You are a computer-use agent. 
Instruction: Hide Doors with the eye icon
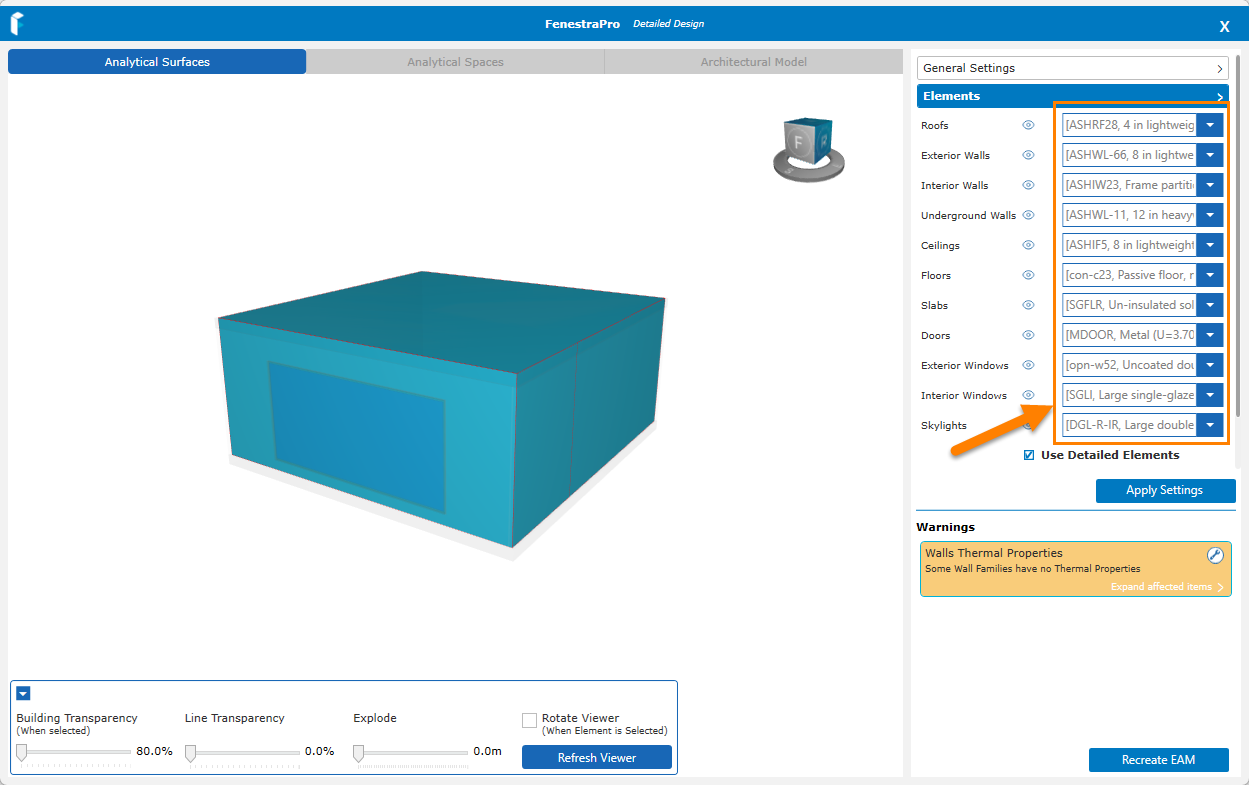(1028, 336)
